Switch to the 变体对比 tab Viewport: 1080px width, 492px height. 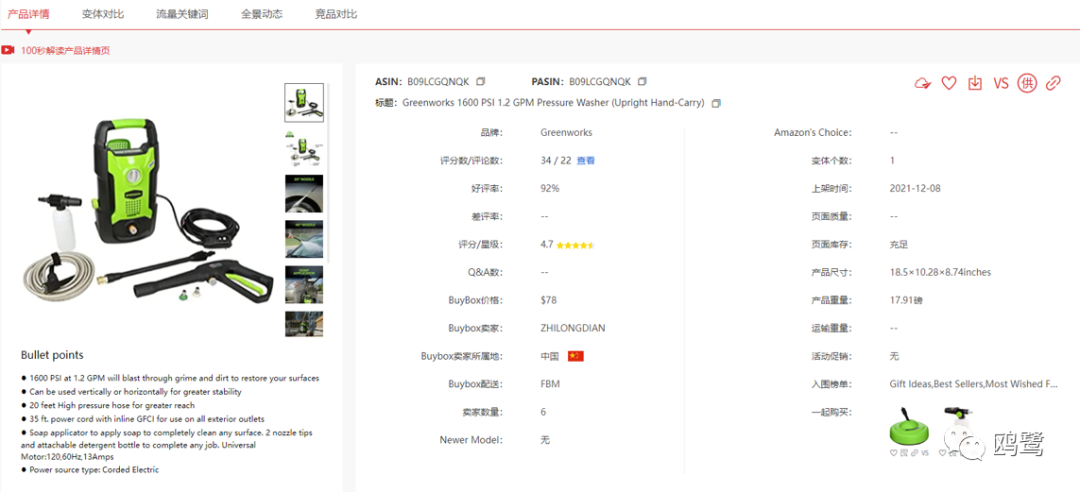[x=103, y=14]
